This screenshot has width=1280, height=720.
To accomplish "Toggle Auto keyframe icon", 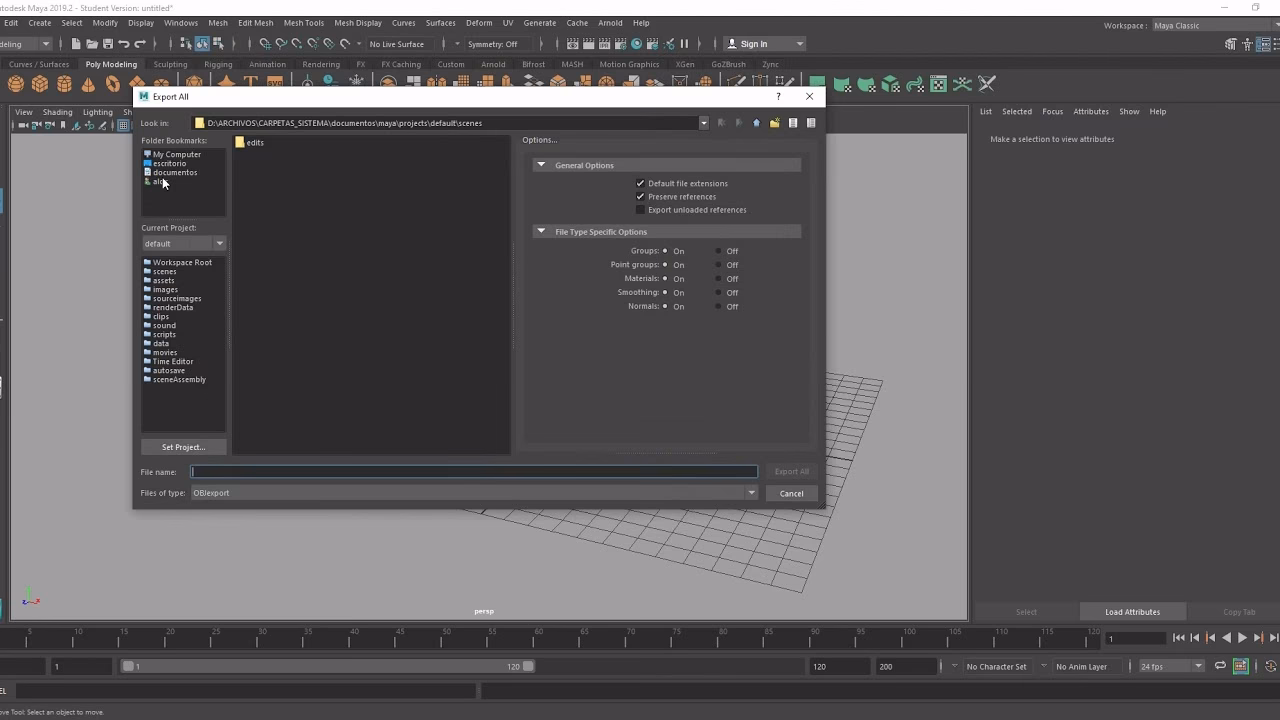I will pos(1270,666).
